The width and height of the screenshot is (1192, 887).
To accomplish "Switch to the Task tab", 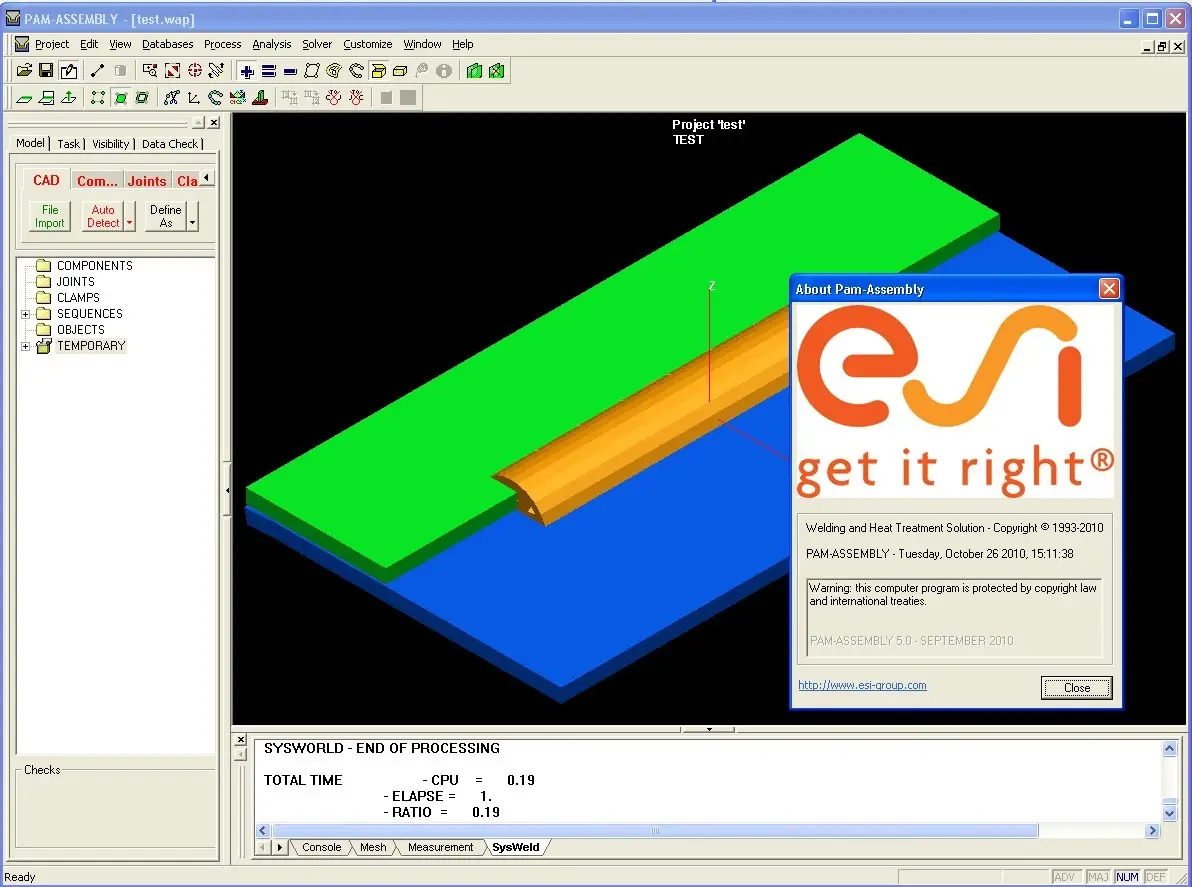I will click(x=68, y=144).
